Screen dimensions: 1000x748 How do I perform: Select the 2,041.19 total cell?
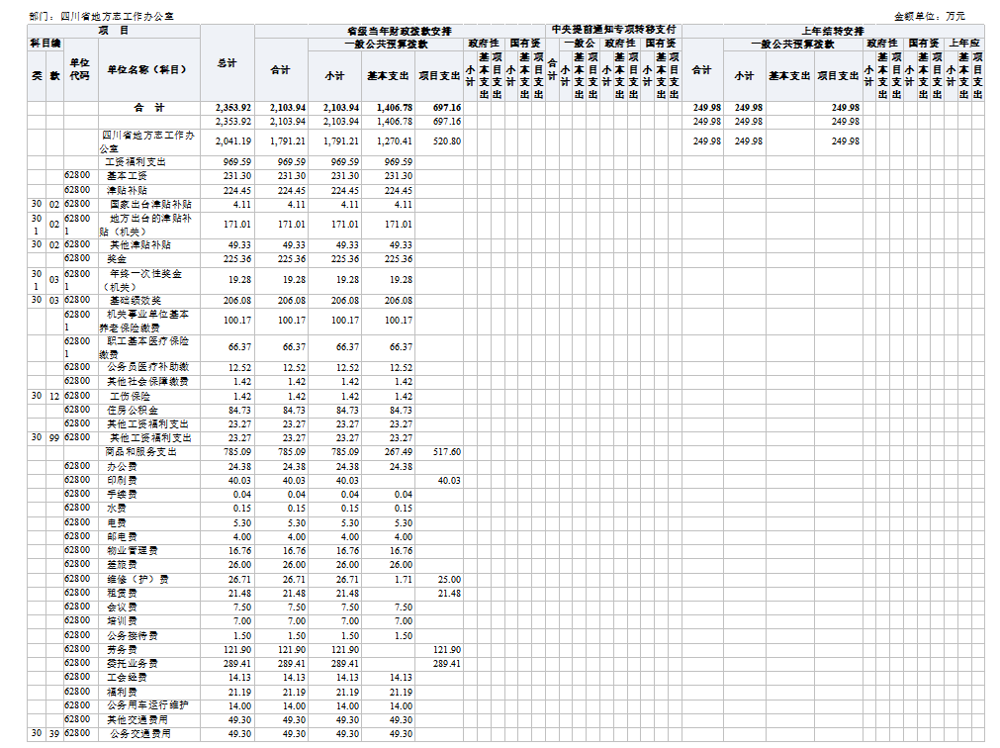coord(227,141)
